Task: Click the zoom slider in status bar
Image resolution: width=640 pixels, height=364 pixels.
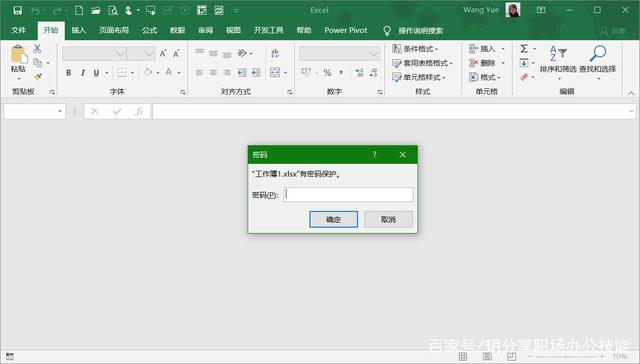Action: [566, 357]
